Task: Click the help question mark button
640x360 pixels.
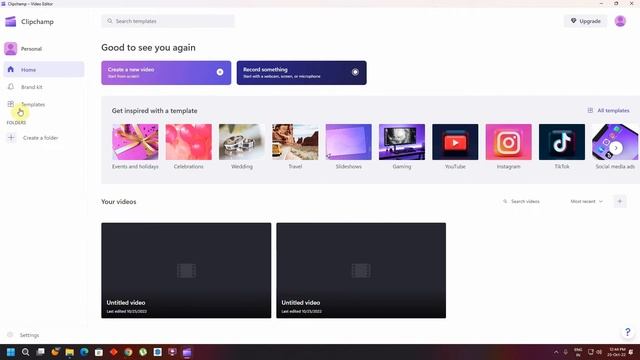Action: 627,332
